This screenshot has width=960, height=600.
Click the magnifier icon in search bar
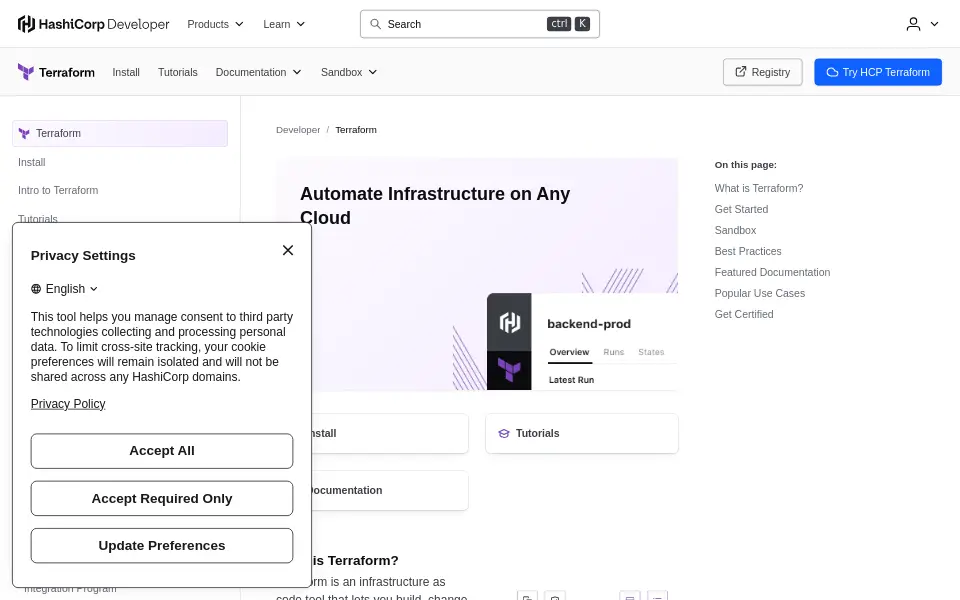(375, 24)
